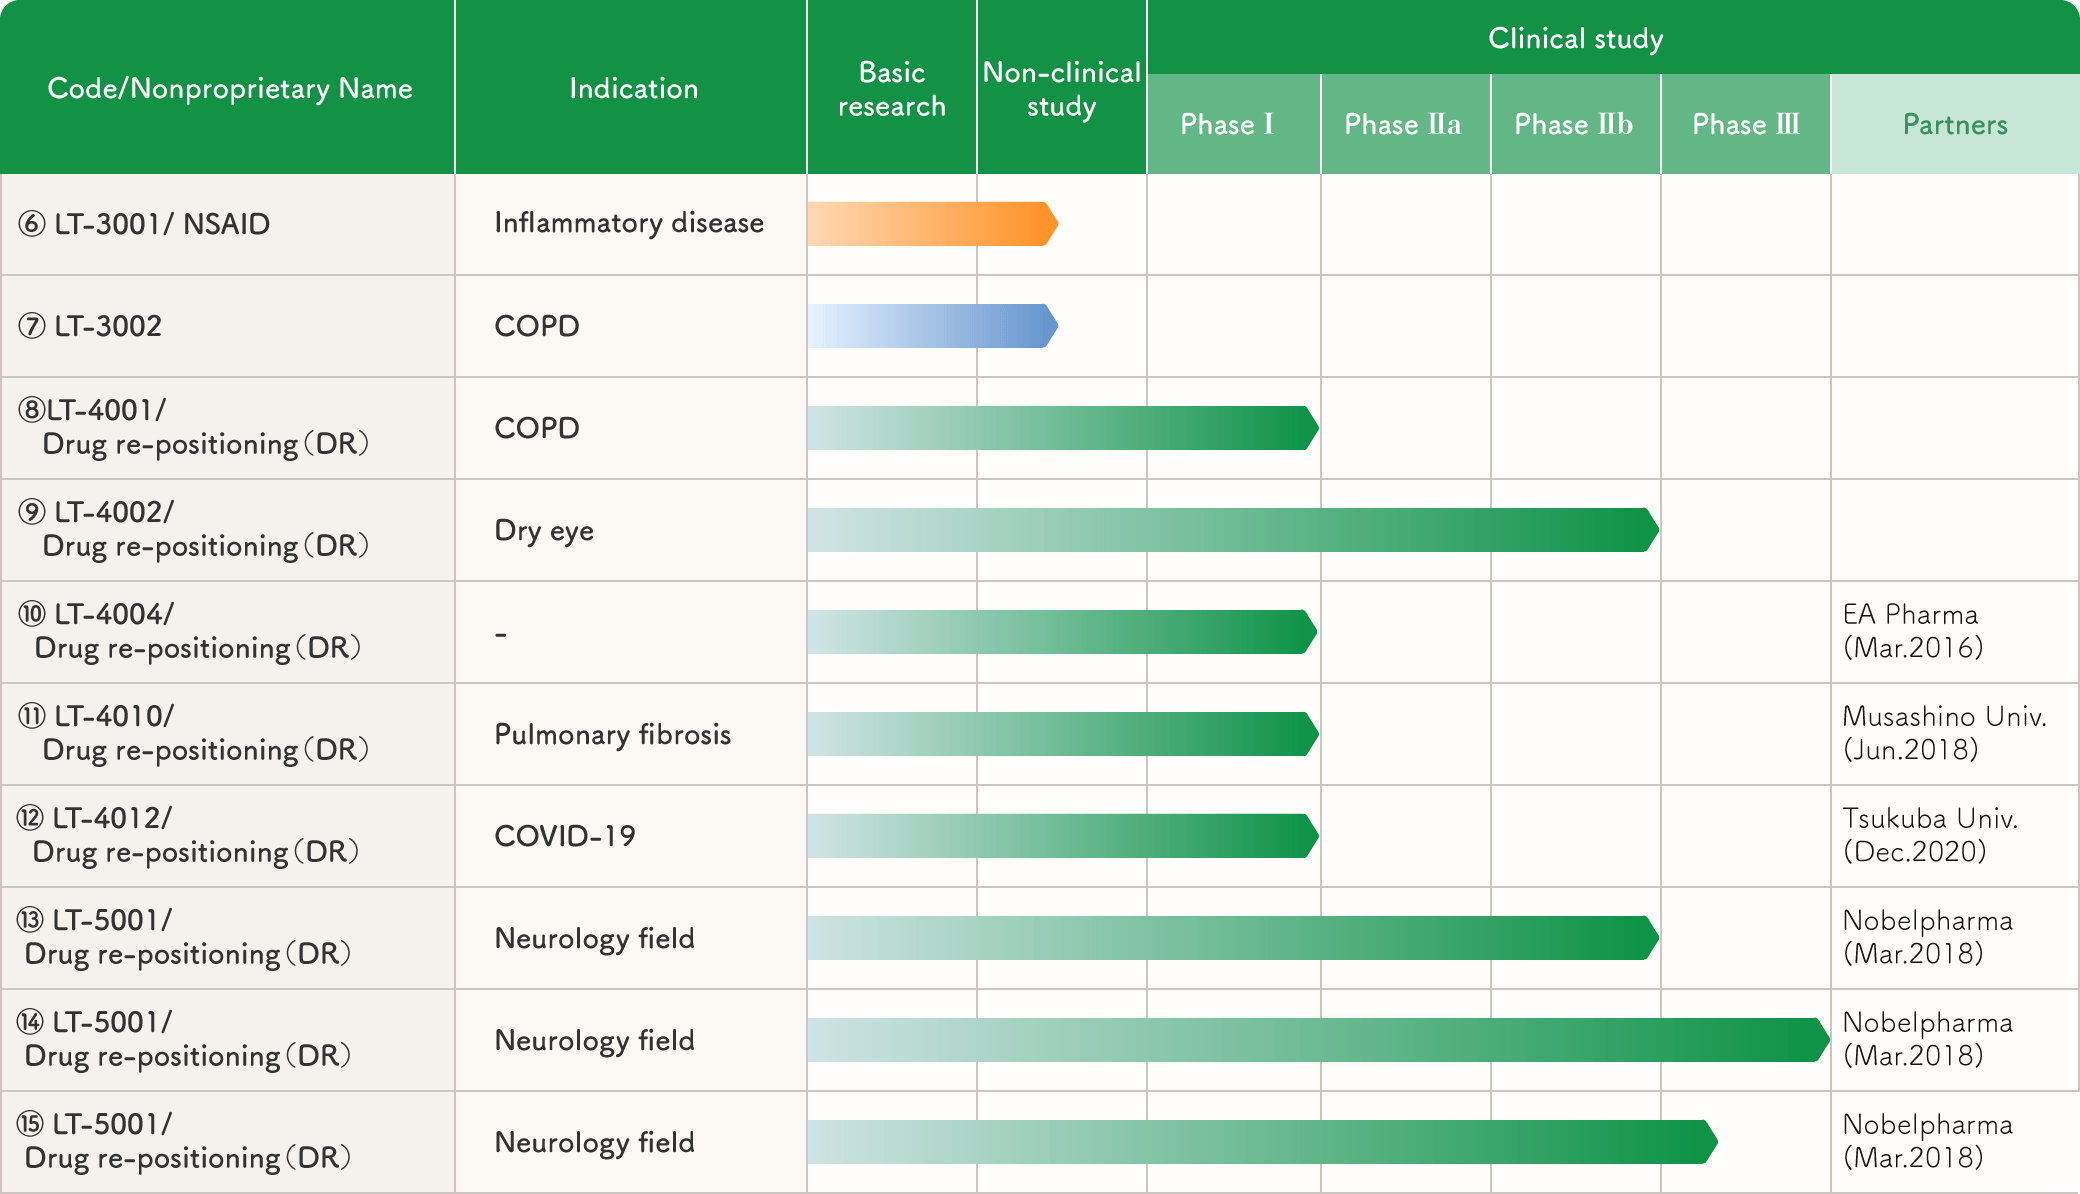Select the Phase IIb column header

pyautogui.click(x=1575, y=124)
